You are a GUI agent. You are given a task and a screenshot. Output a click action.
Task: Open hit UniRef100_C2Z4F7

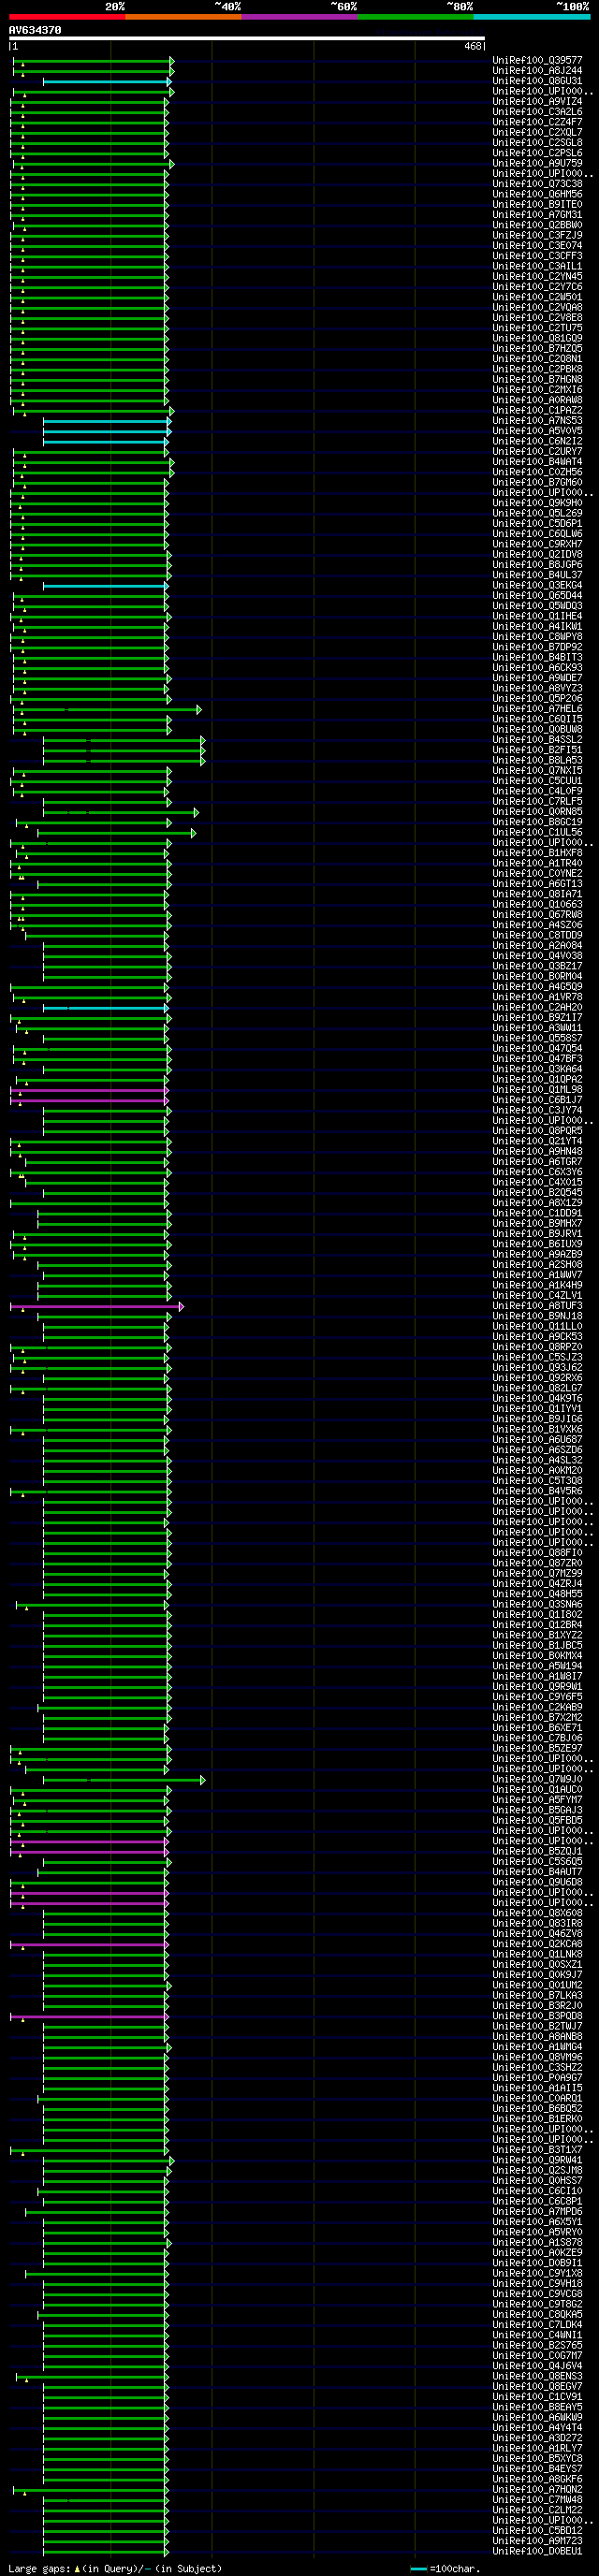point(537,122)
